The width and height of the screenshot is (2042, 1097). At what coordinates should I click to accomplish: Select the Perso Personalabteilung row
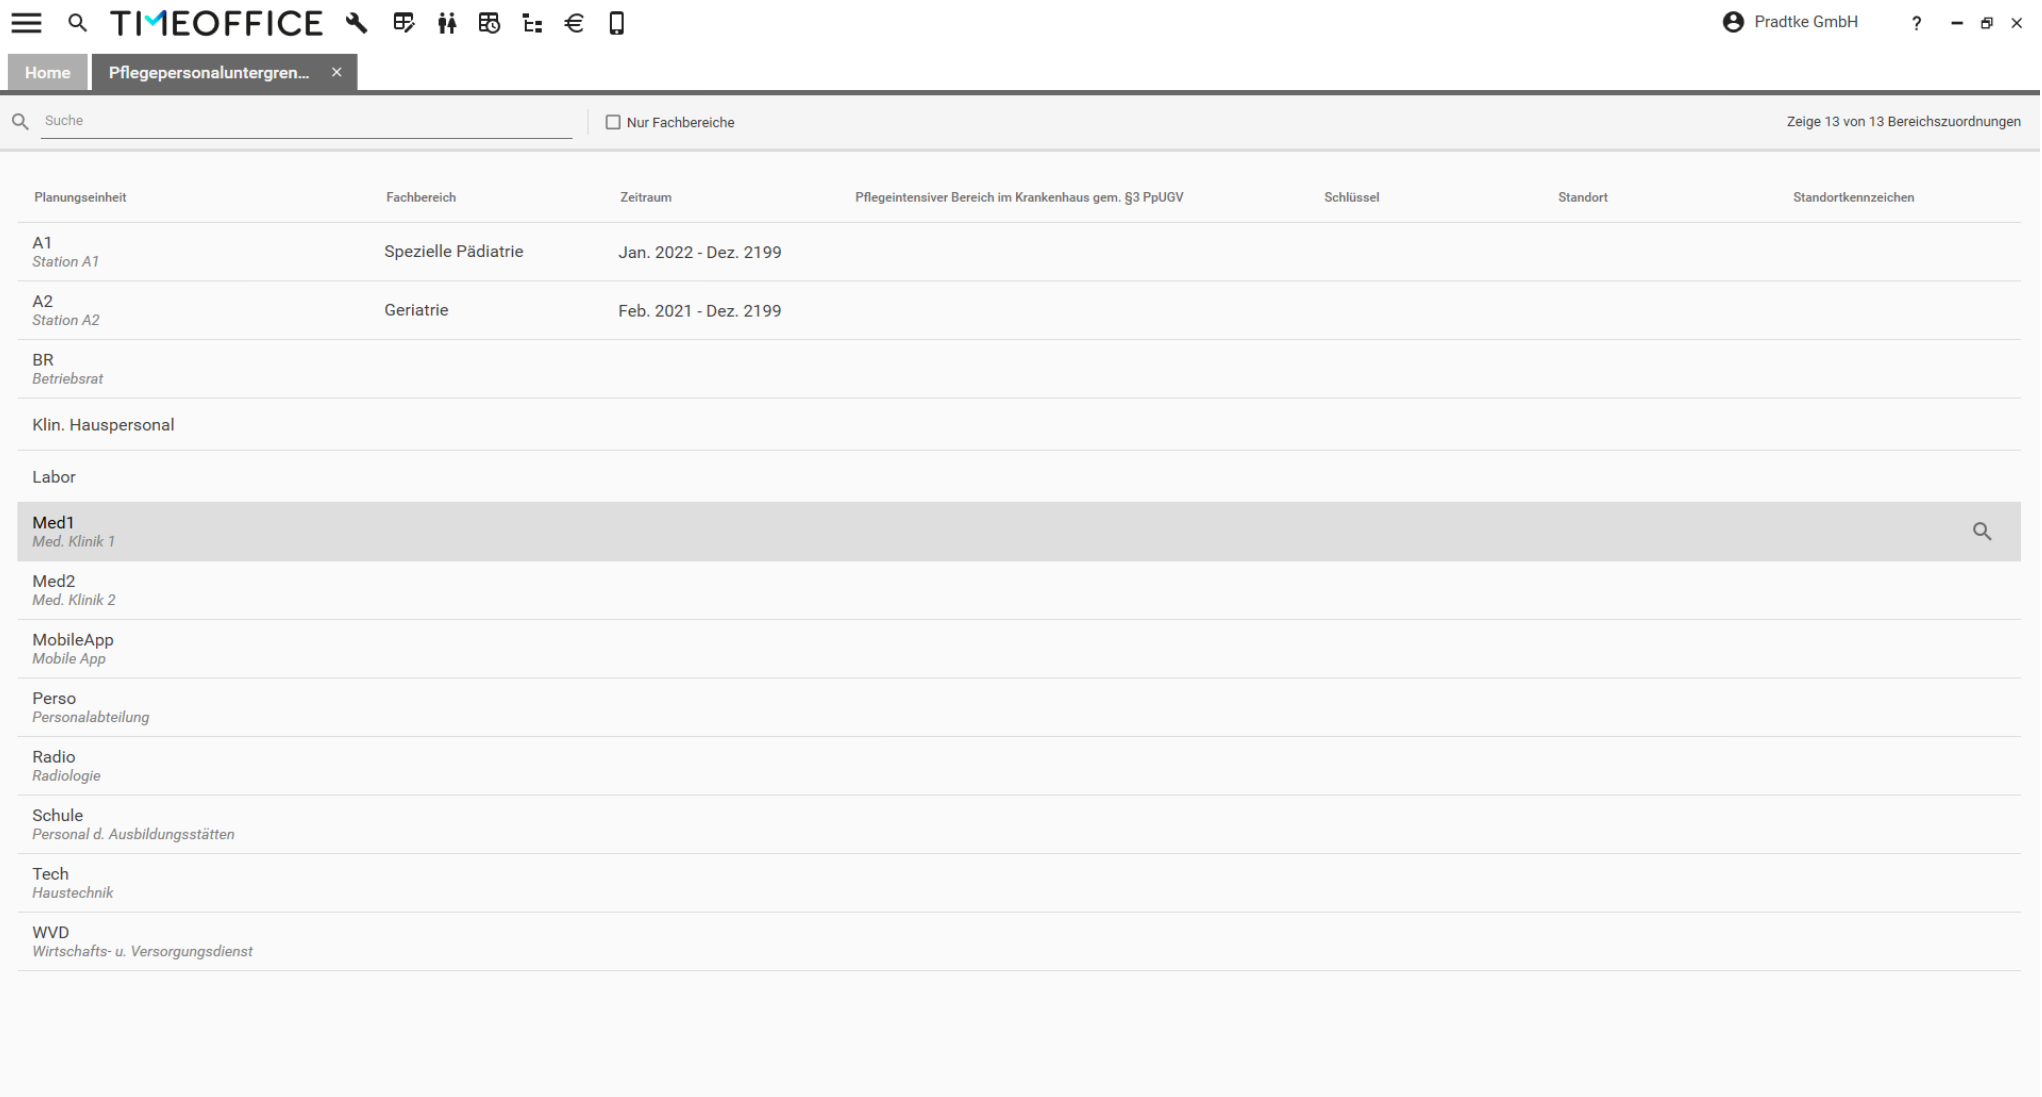pyautogui.click(x=1019, y=707)
